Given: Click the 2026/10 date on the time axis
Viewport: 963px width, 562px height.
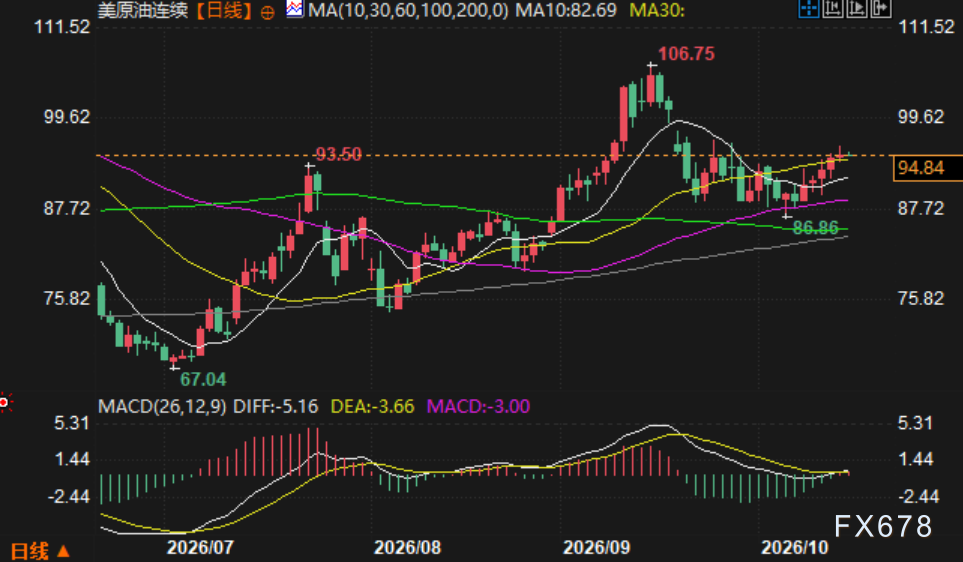Looking at the screenshot, I should [x=795, y=547].
